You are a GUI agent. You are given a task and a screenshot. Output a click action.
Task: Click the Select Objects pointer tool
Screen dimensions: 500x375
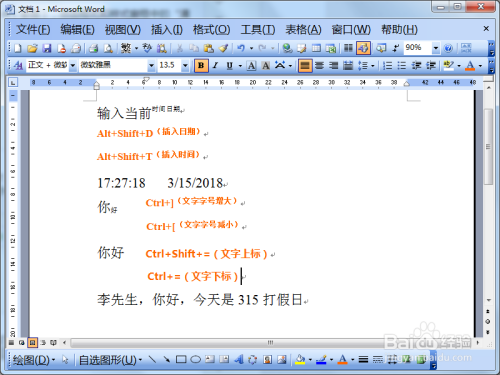pyautogui.click(x=65, y=359)
